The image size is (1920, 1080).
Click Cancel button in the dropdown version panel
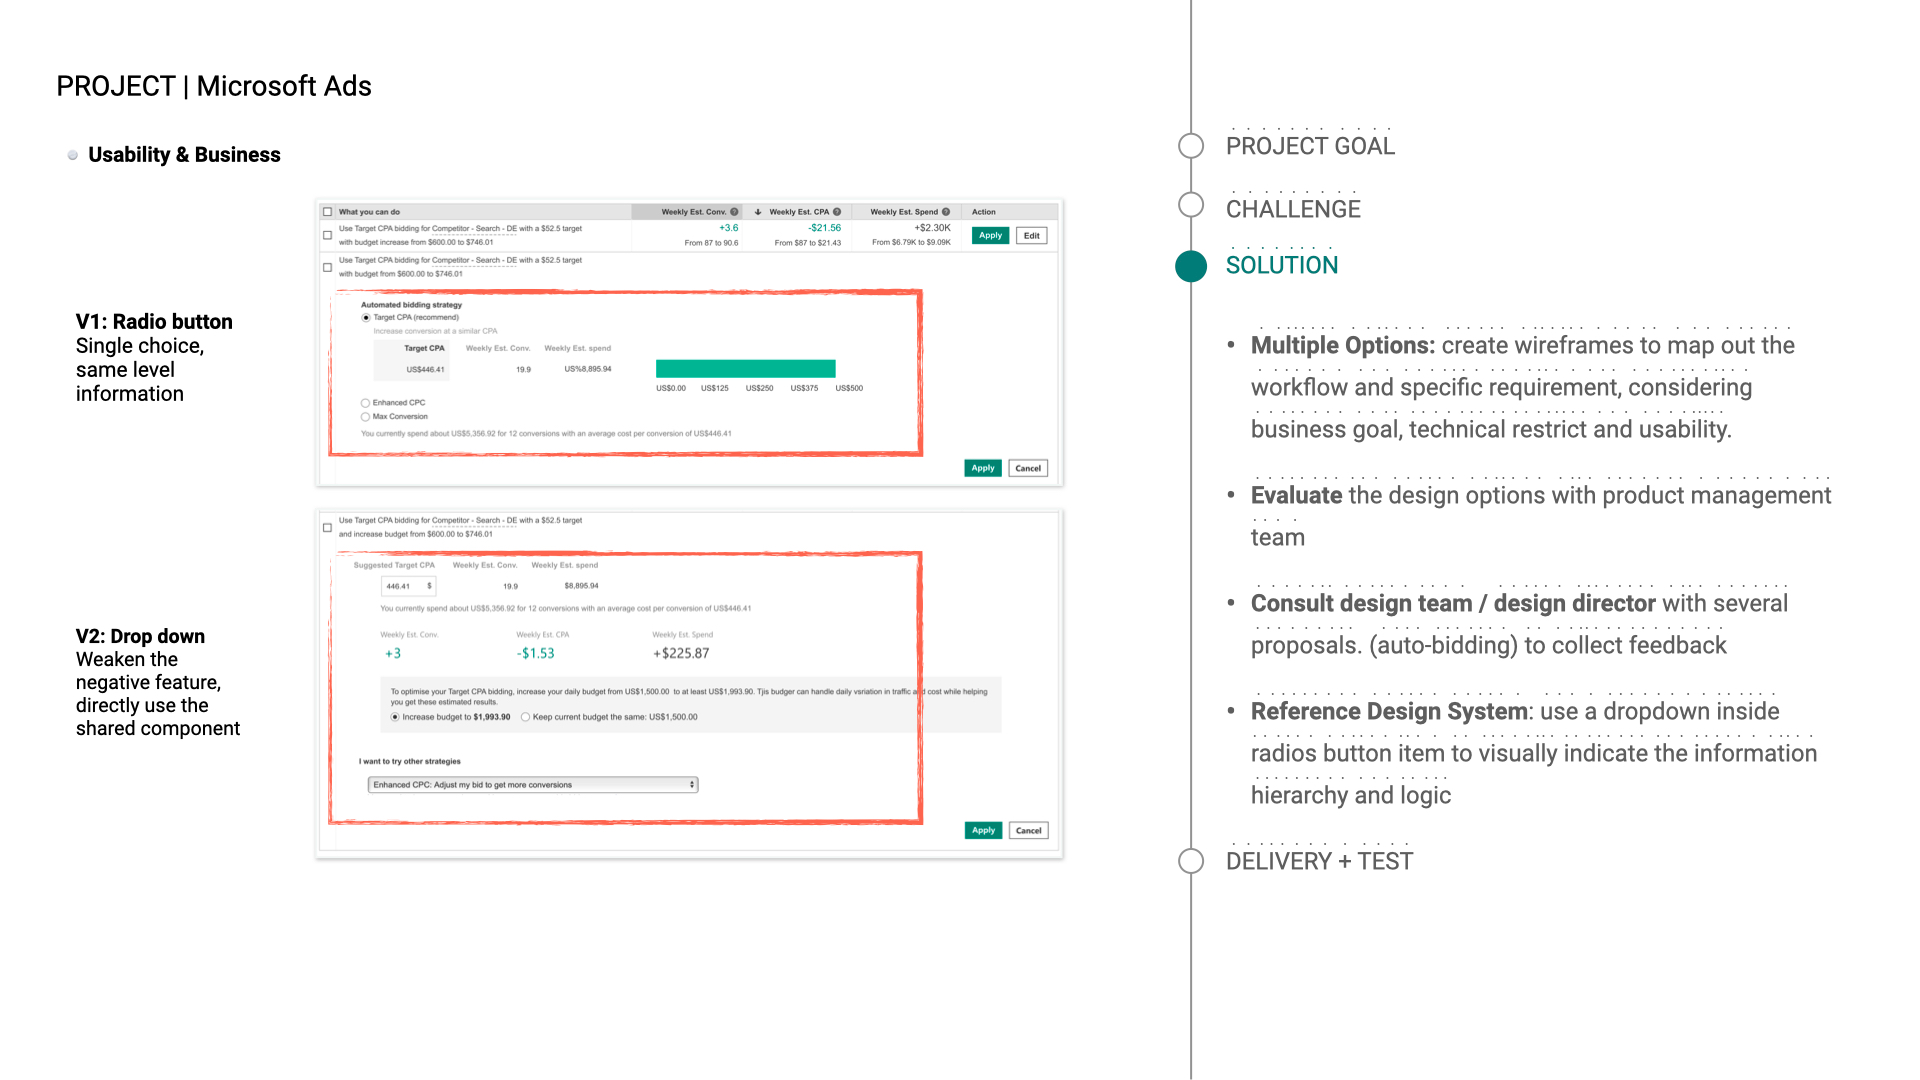tap(1028, 830)
